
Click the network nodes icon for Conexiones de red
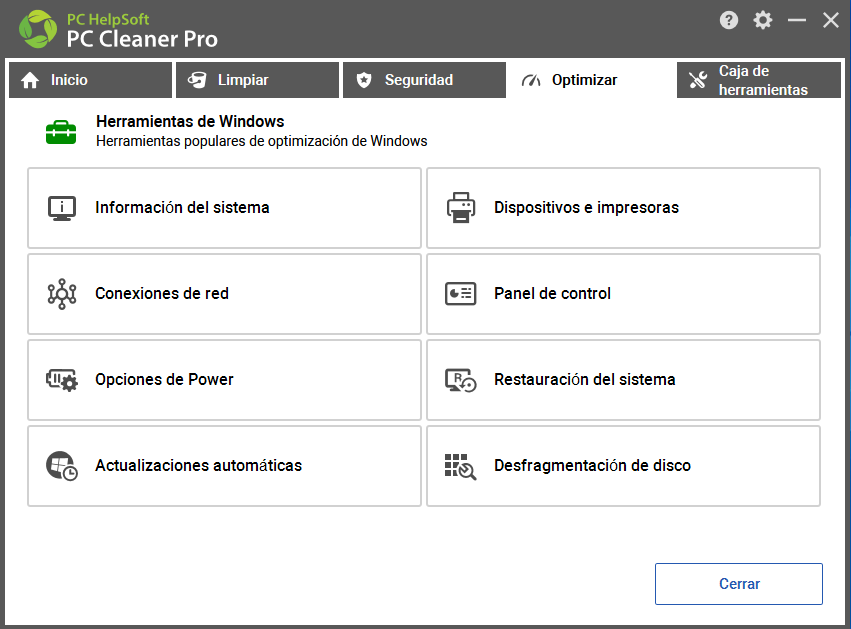[x=62, y=294]
